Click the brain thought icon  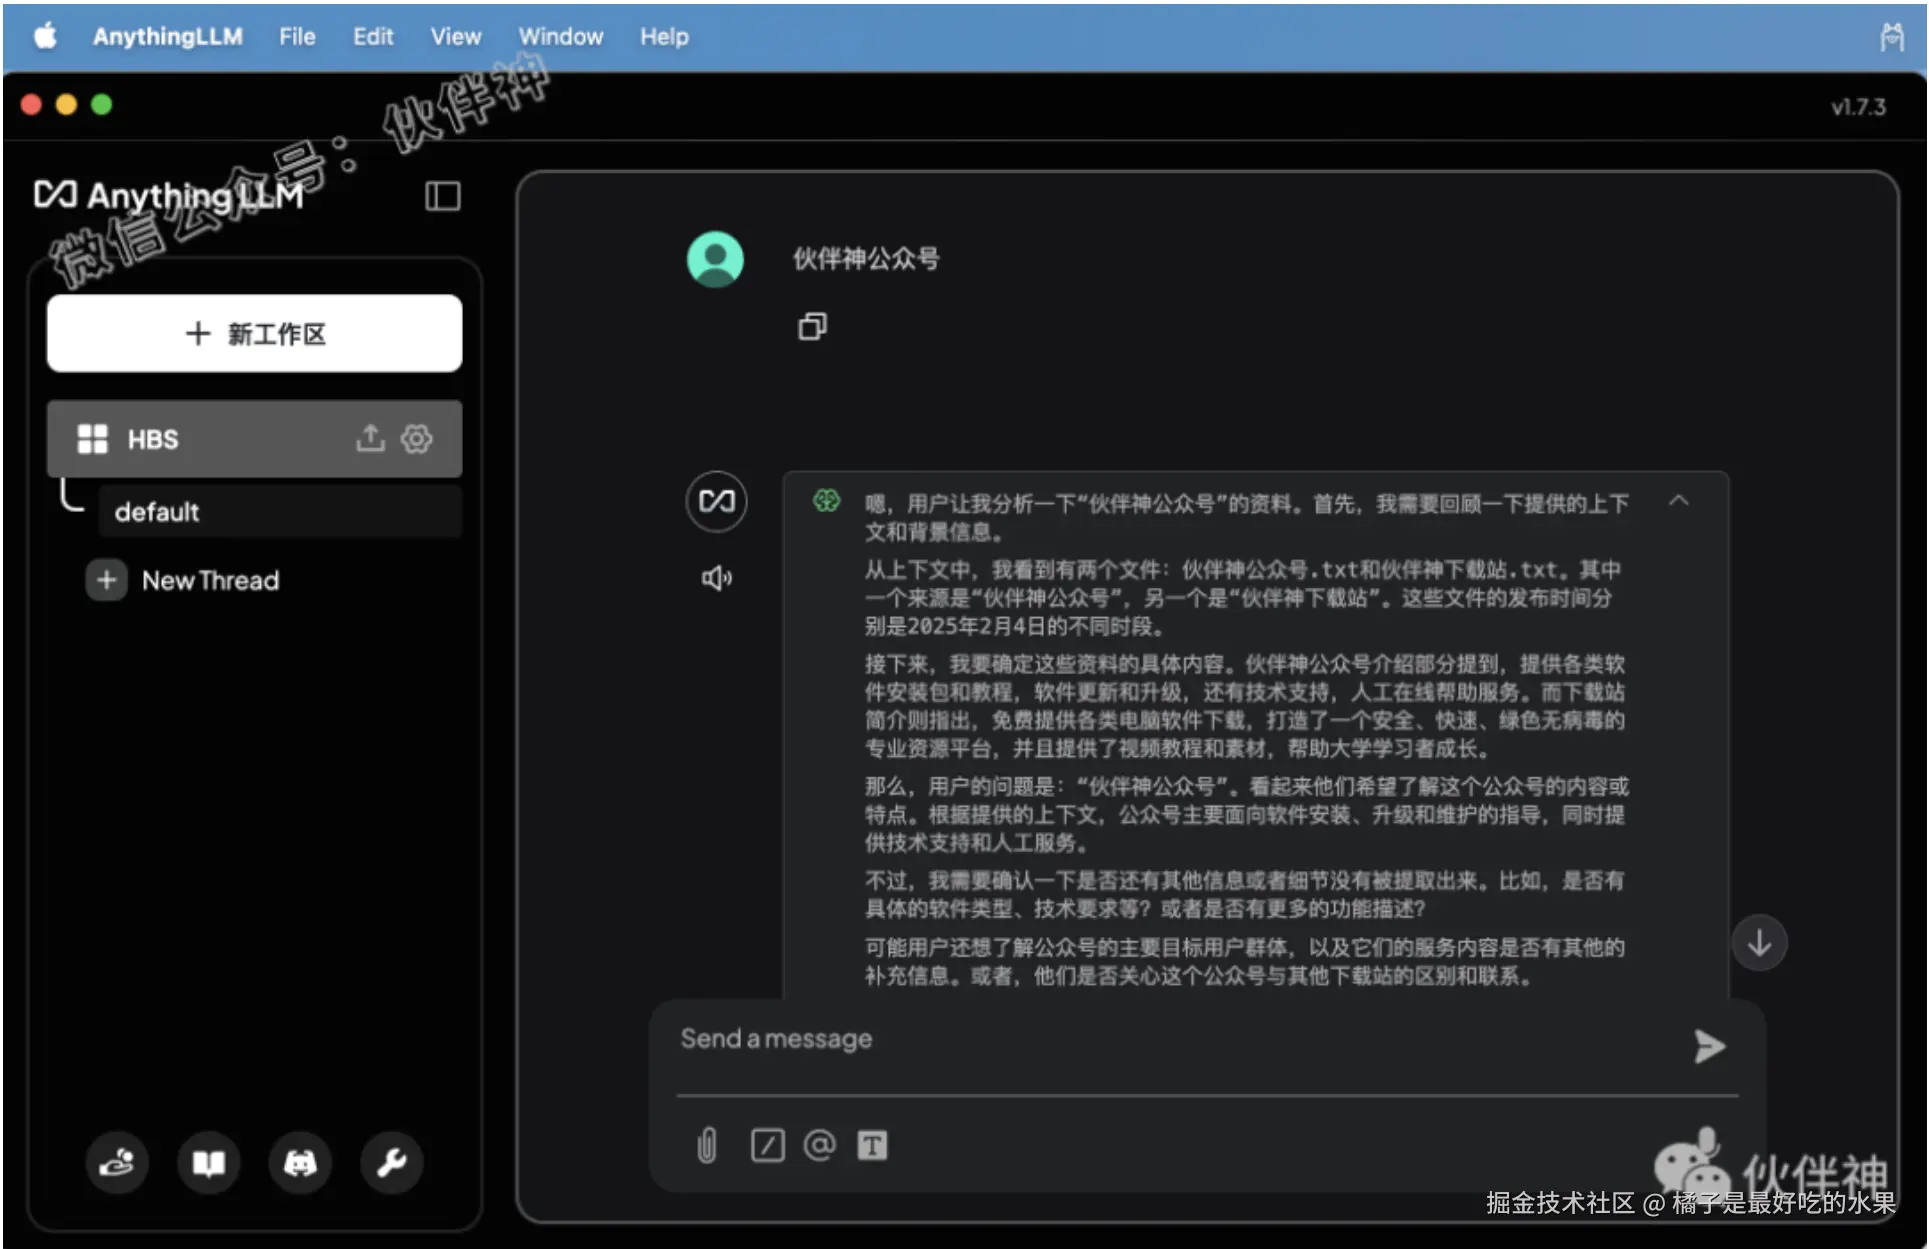826,500
